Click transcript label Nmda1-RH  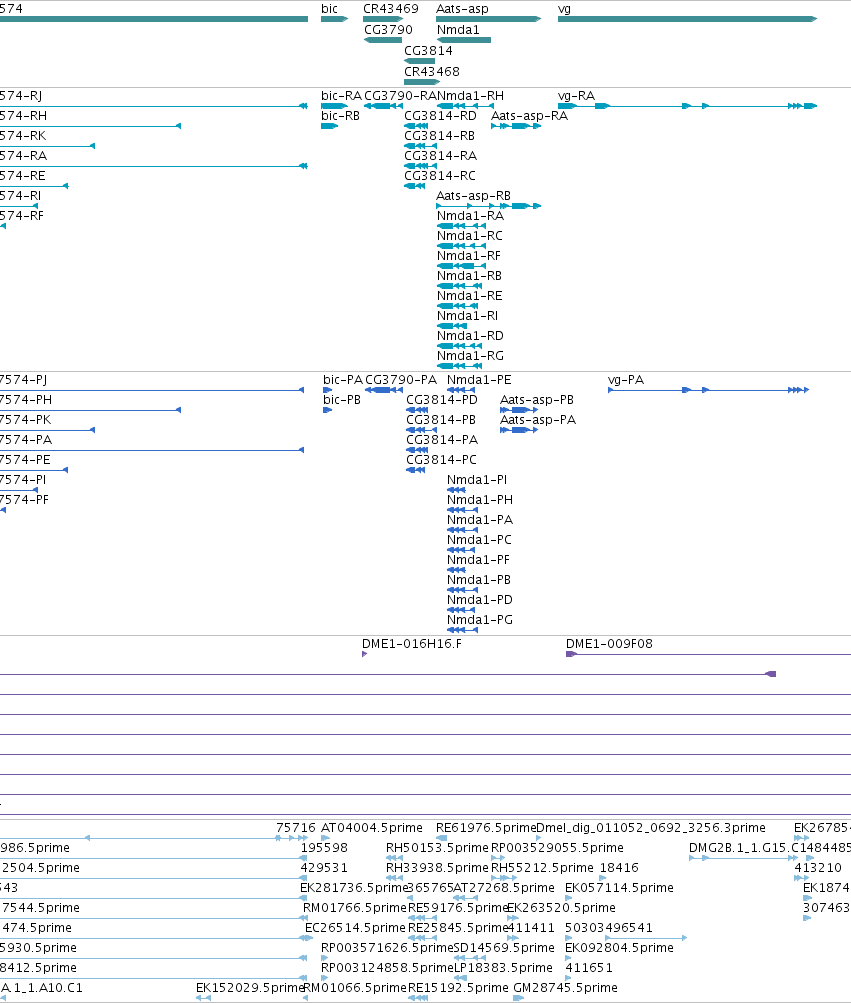tap(470, 96)
